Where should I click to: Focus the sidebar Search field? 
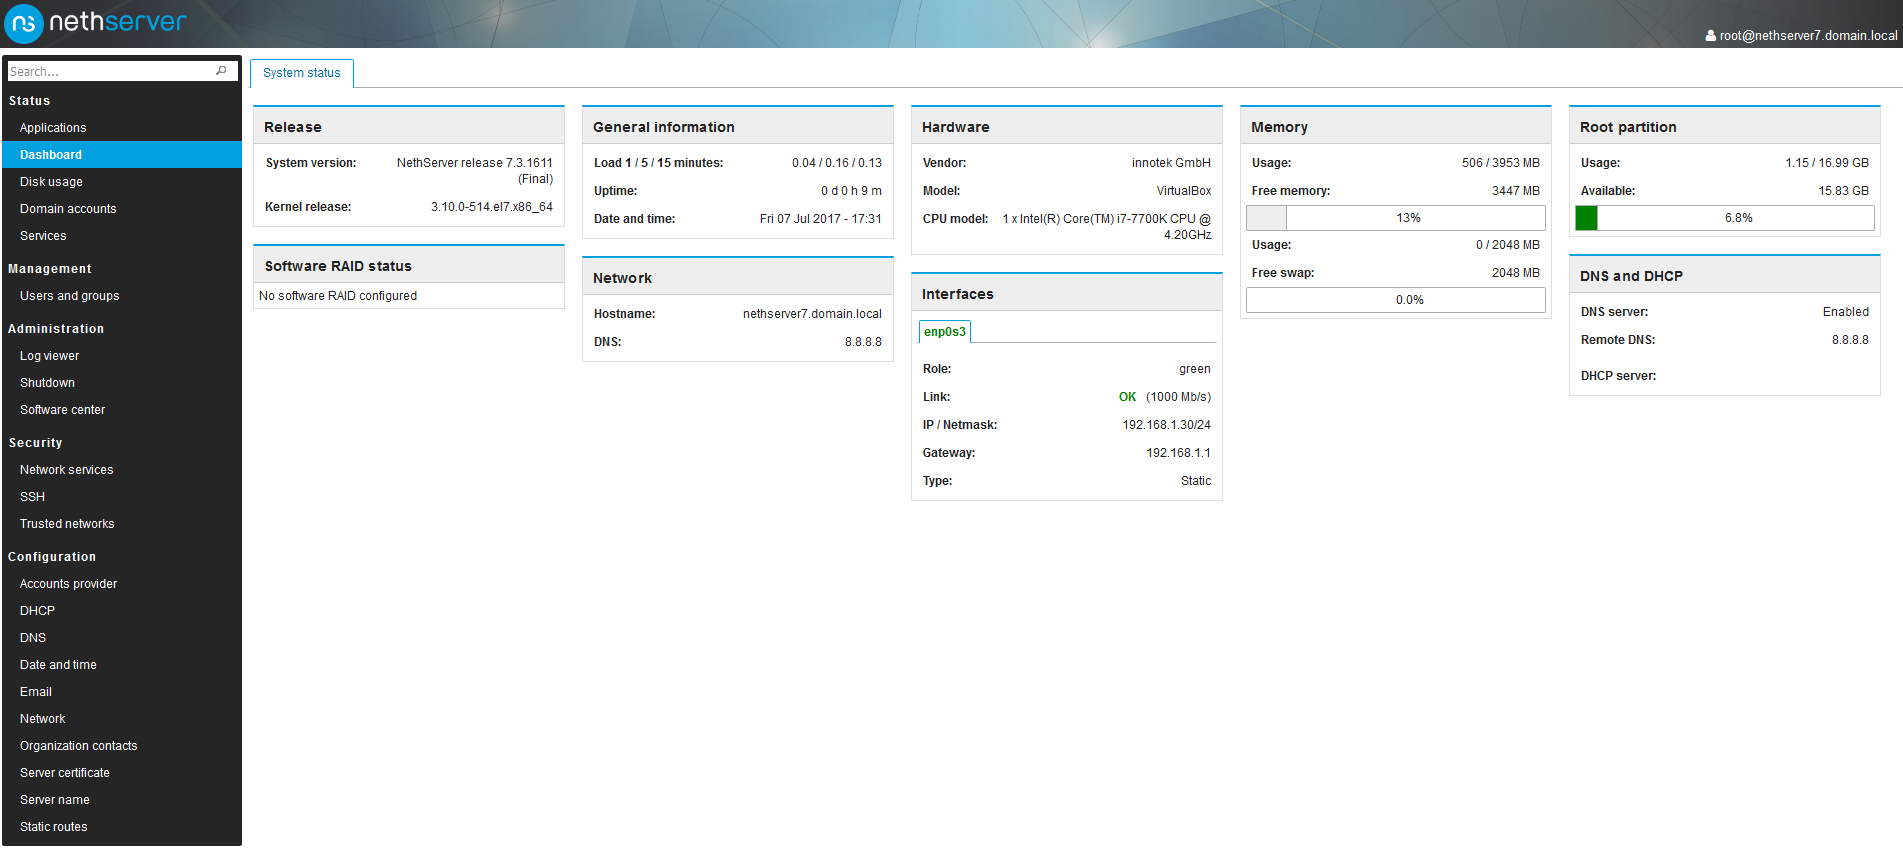click(x=110, y=71)
